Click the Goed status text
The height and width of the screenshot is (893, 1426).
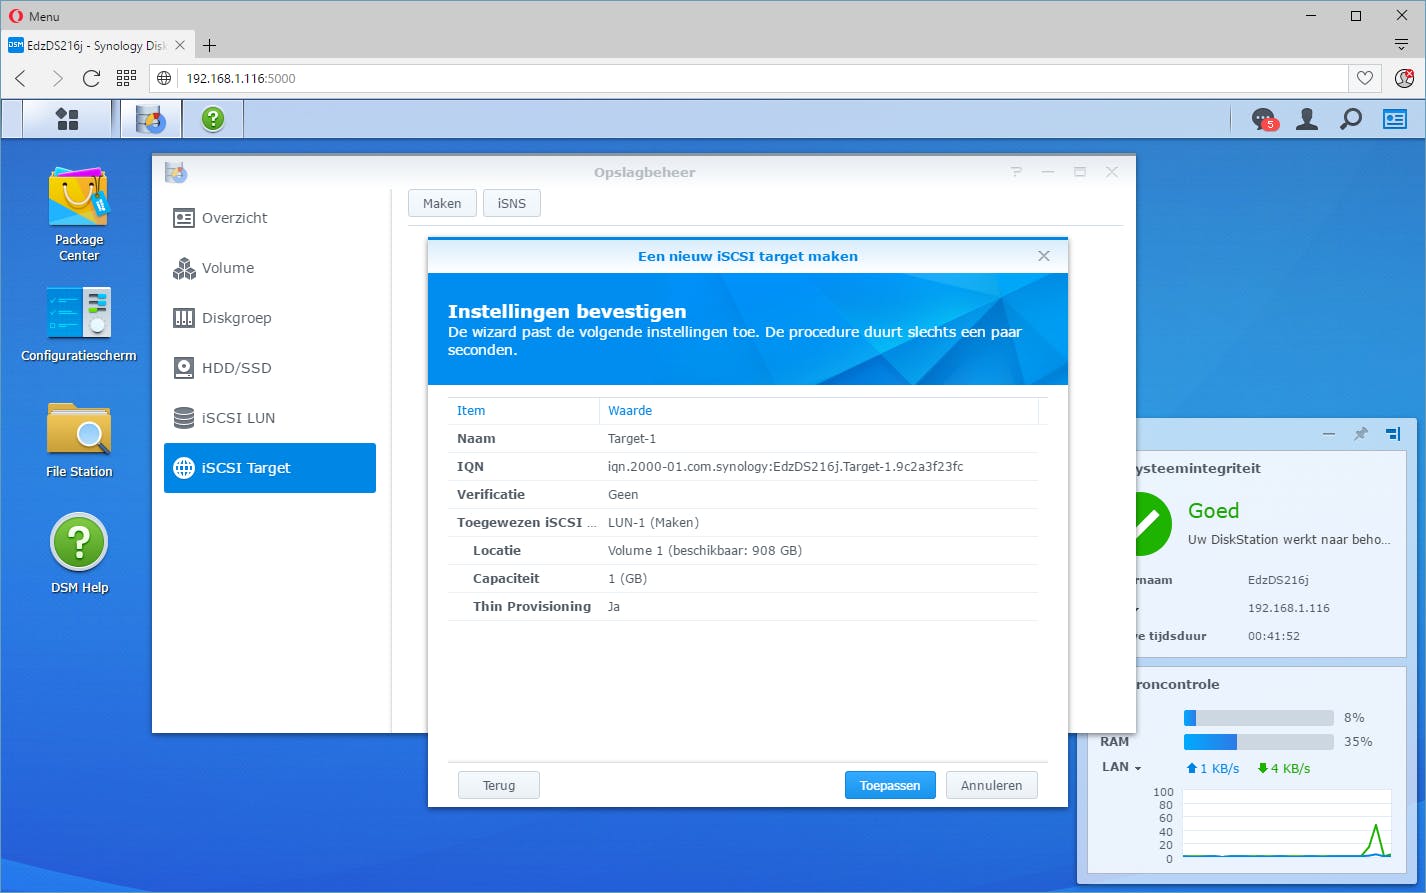tap(1214, 511)
